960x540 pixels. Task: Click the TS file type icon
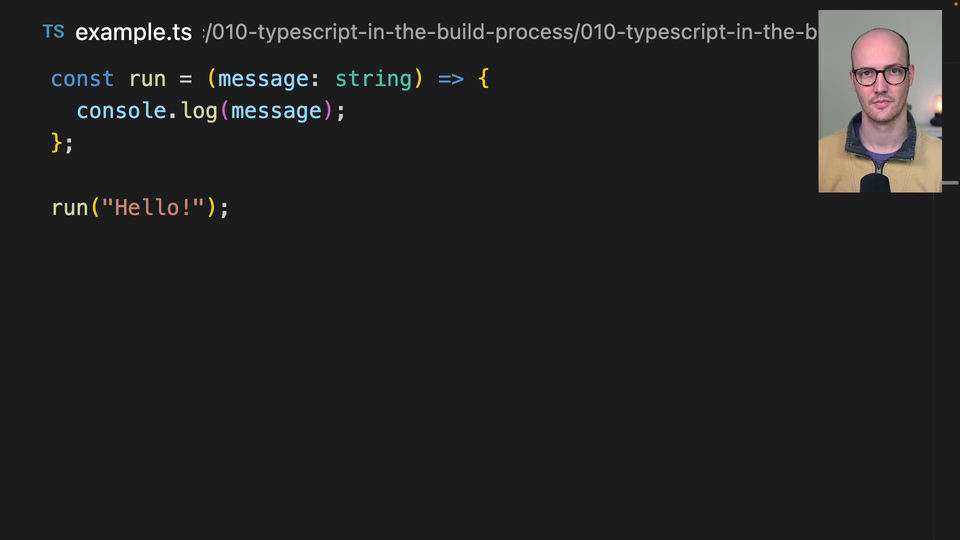(53, 32)
